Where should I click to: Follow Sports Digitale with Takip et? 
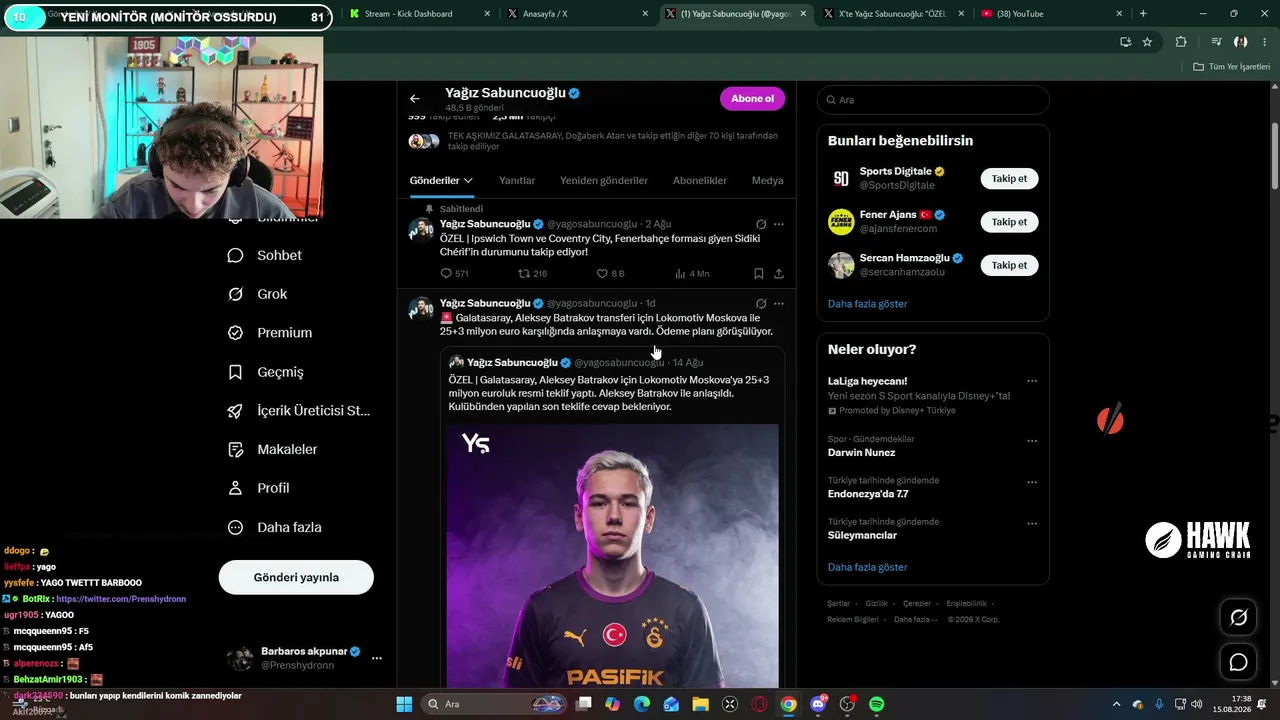1009,178
